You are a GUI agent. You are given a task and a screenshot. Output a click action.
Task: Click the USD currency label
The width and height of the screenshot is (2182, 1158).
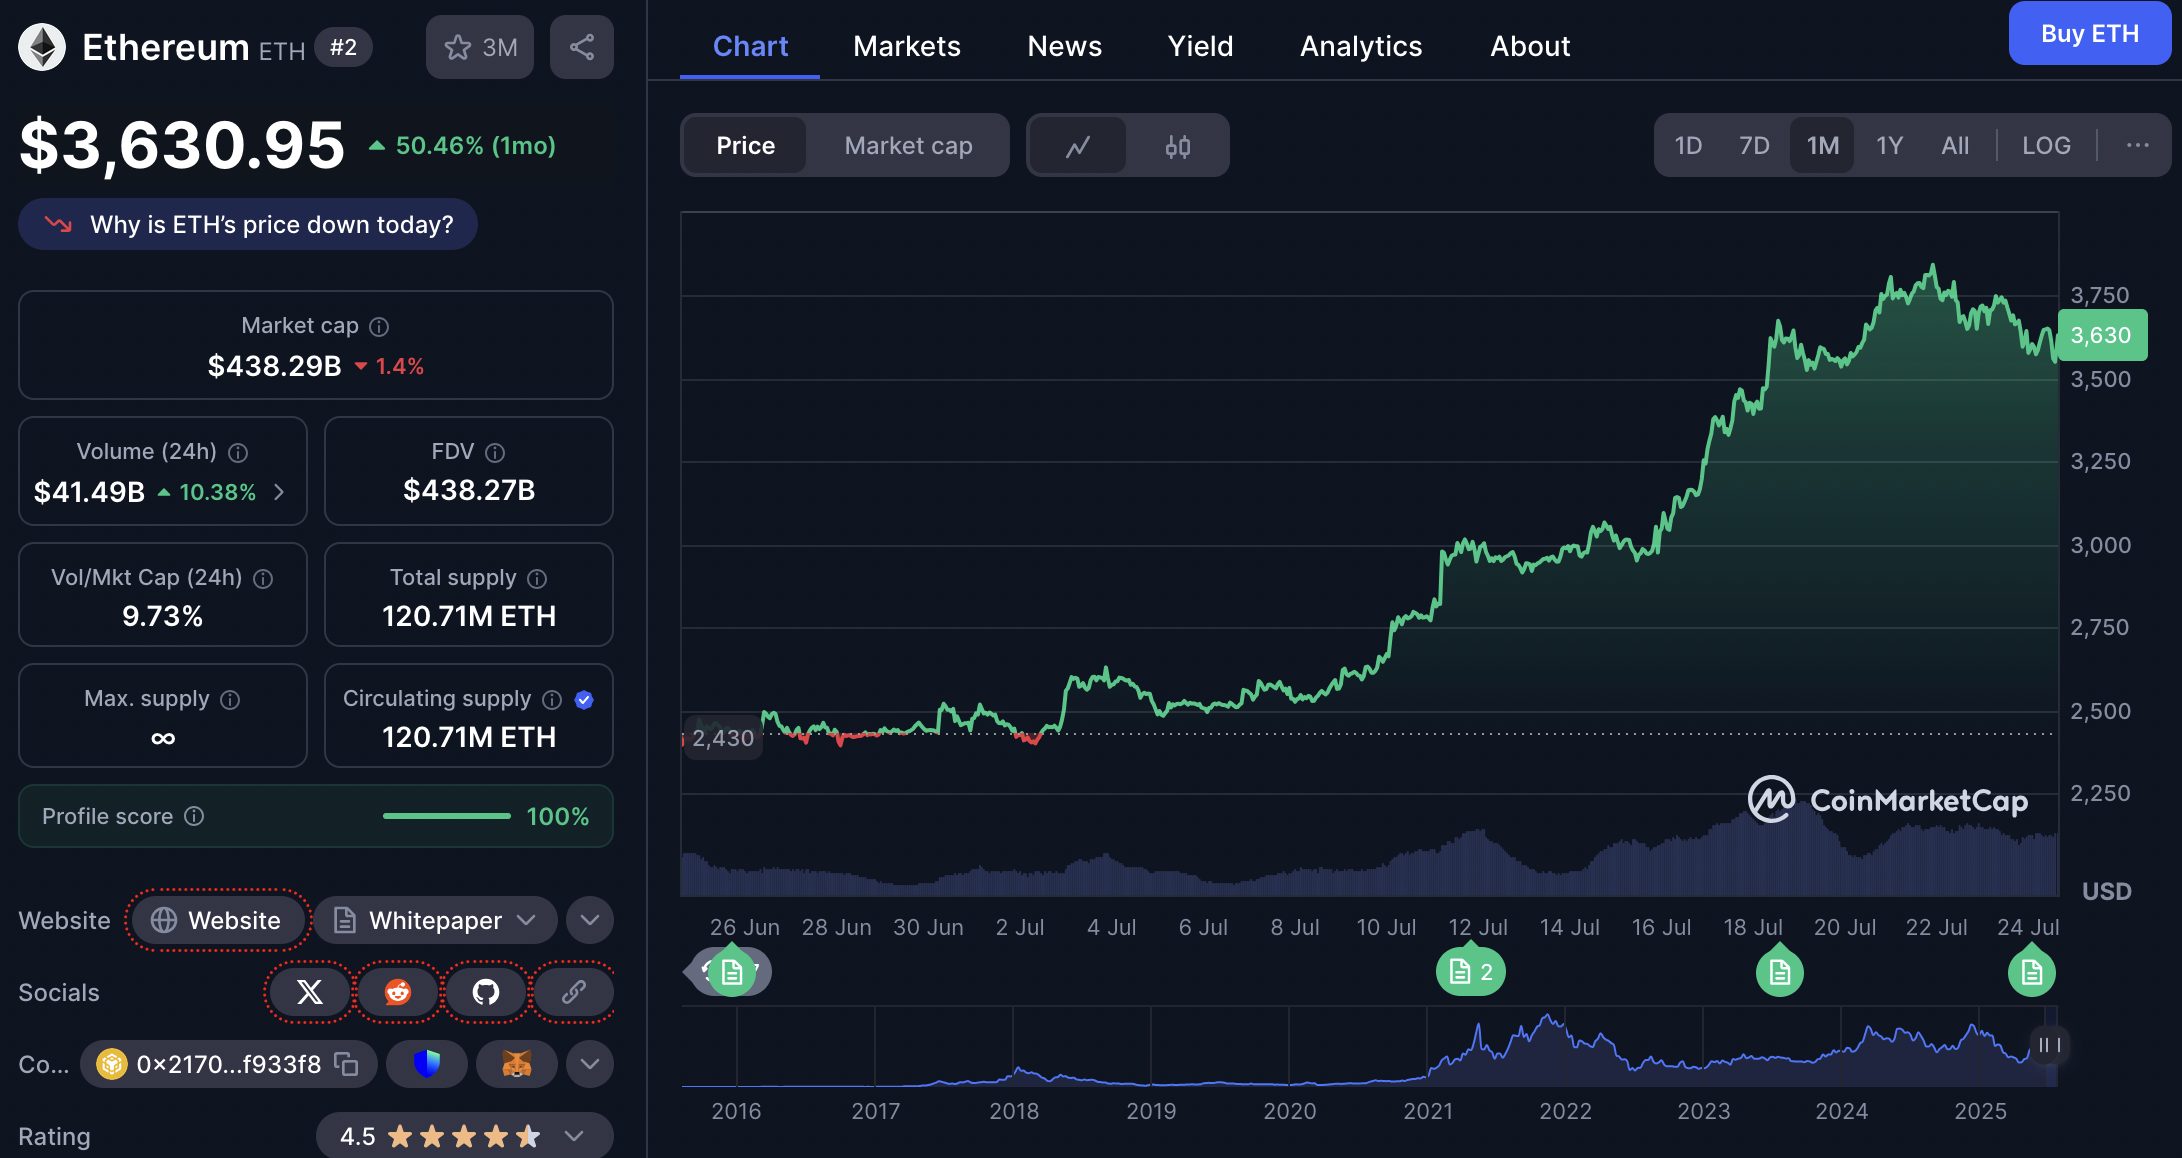[x=2107, y=891]
